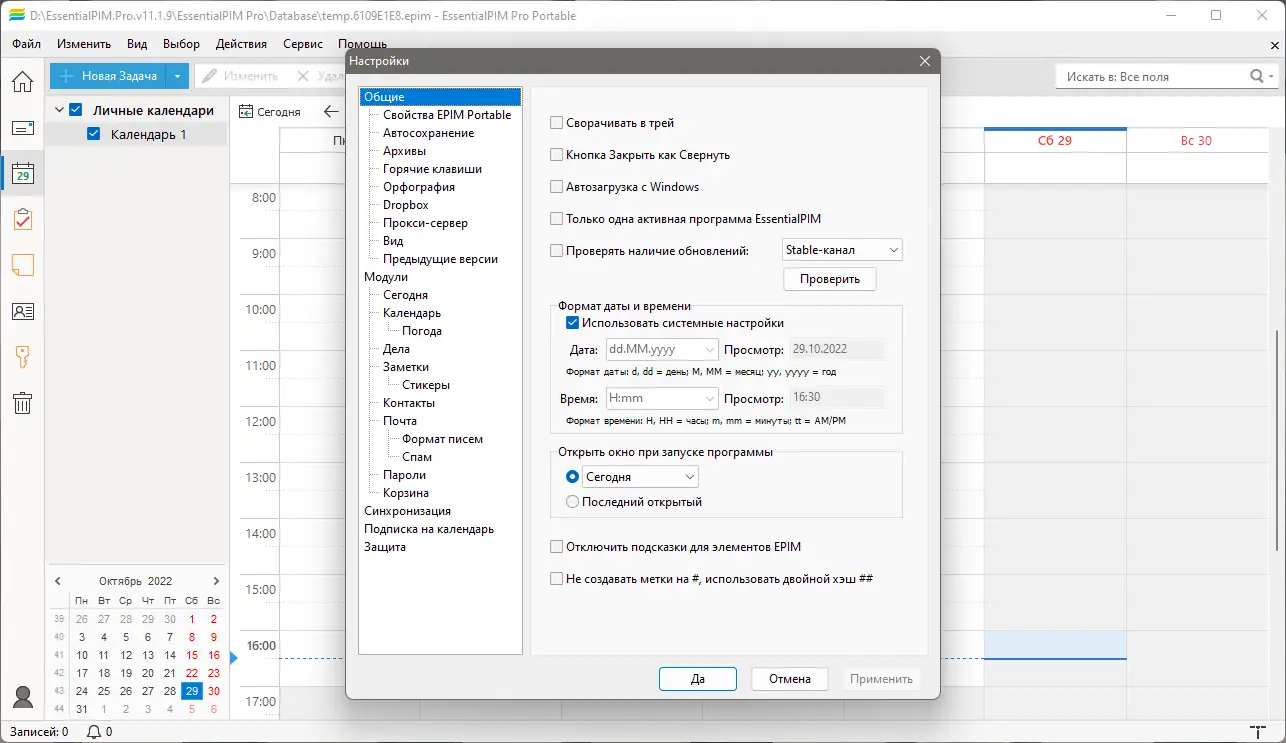
Task: Open the Passwords key icon
Action: click(22, 357)
